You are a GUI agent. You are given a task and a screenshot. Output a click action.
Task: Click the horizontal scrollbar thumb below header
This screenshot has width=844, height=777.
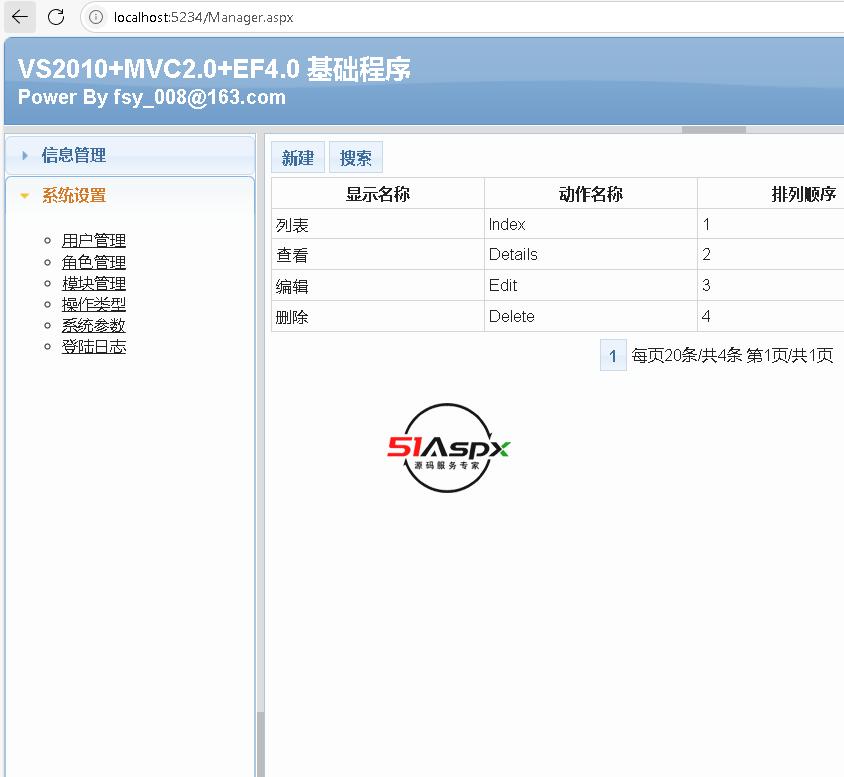click(714, 130)
